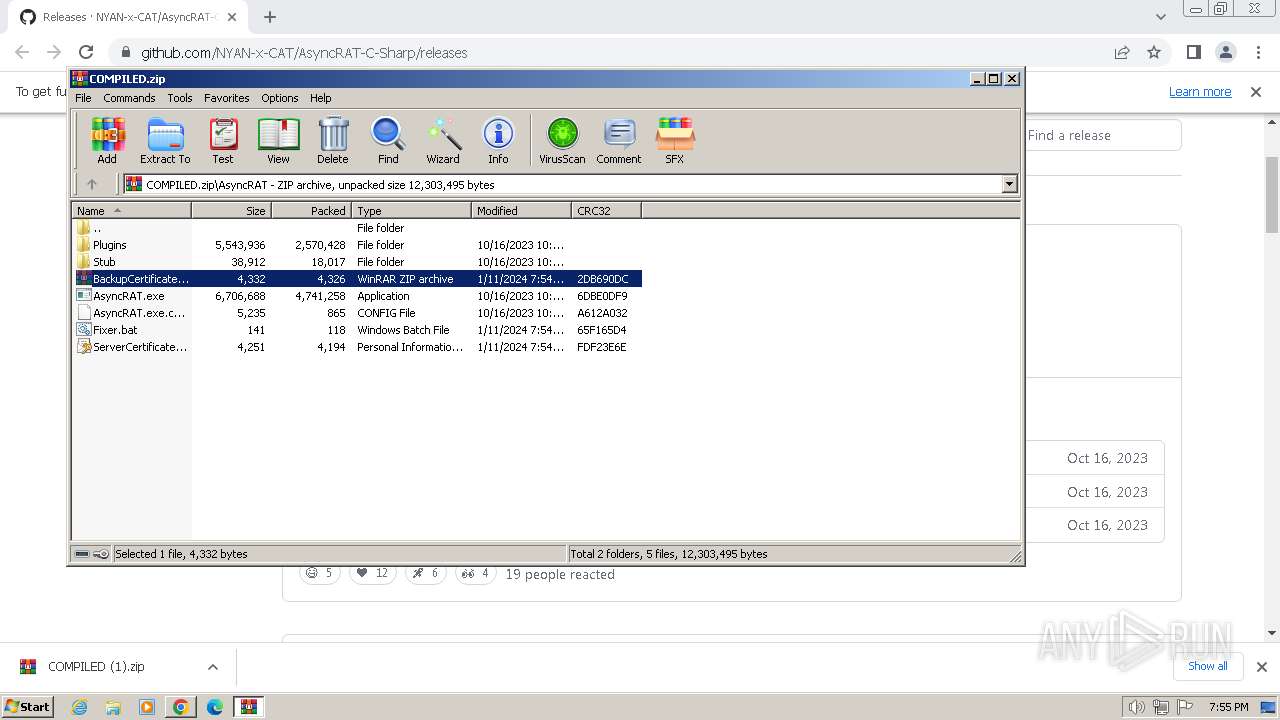Viewport: 1280px width, 720px height.
Task: Open the browser profile avatar
Action: [1225, 53]
